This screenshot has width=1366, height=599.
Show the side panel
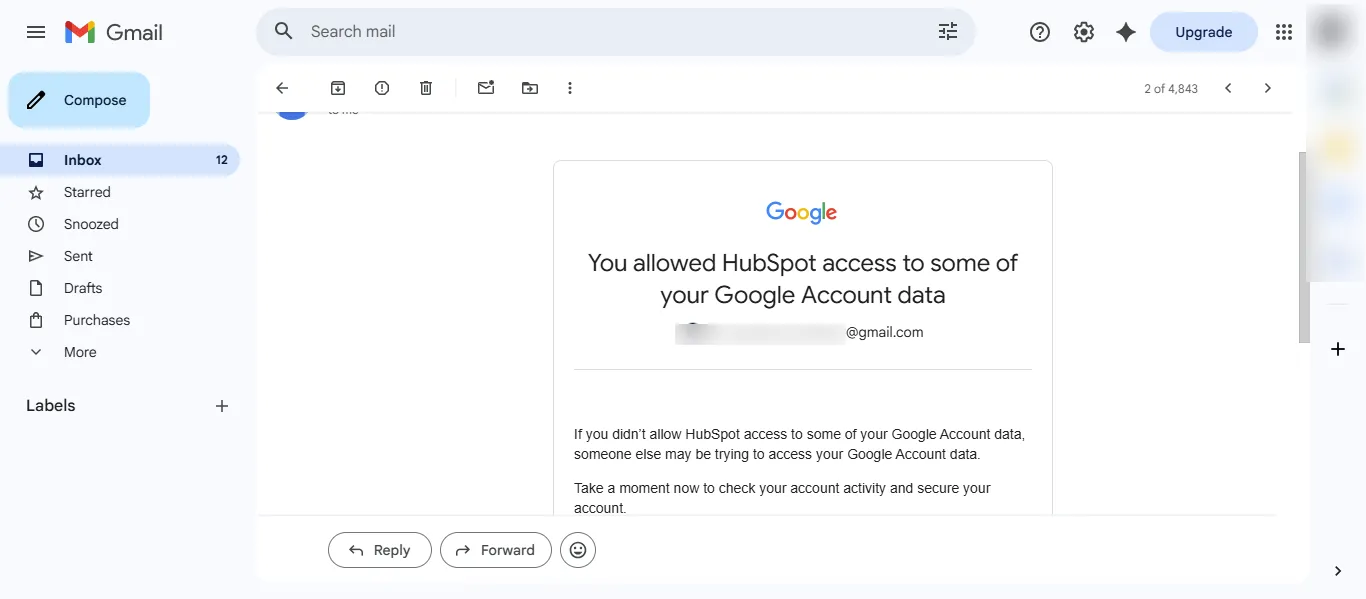[x=1337, y=571]
